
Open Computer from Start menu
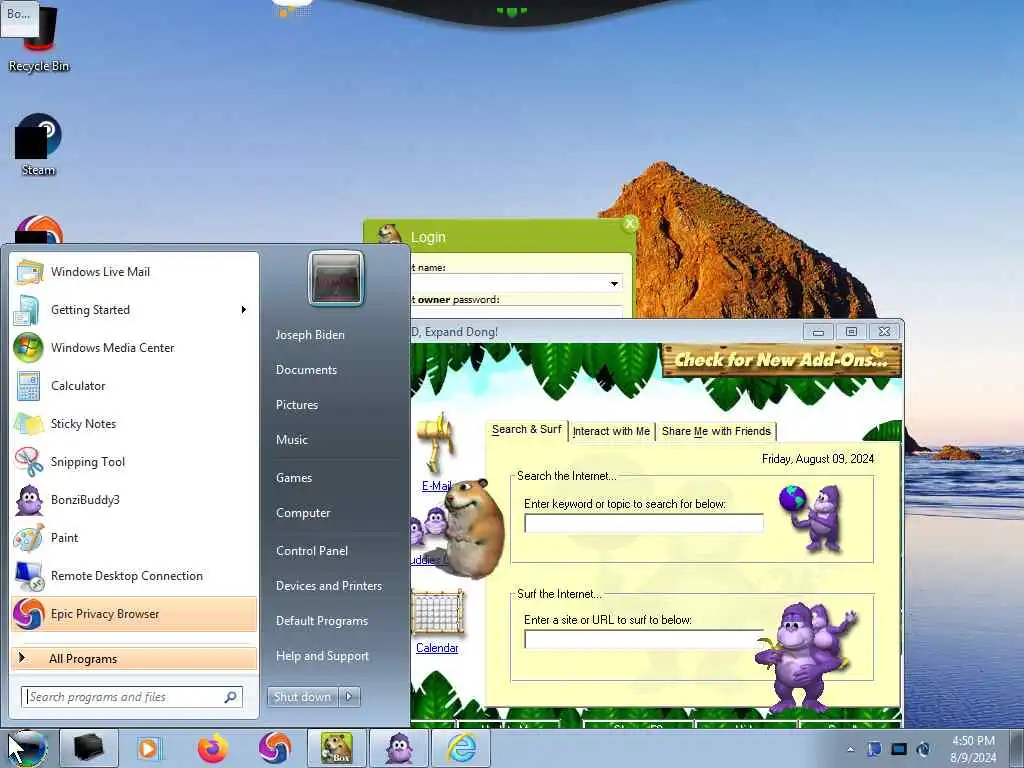tap(303, 513)
